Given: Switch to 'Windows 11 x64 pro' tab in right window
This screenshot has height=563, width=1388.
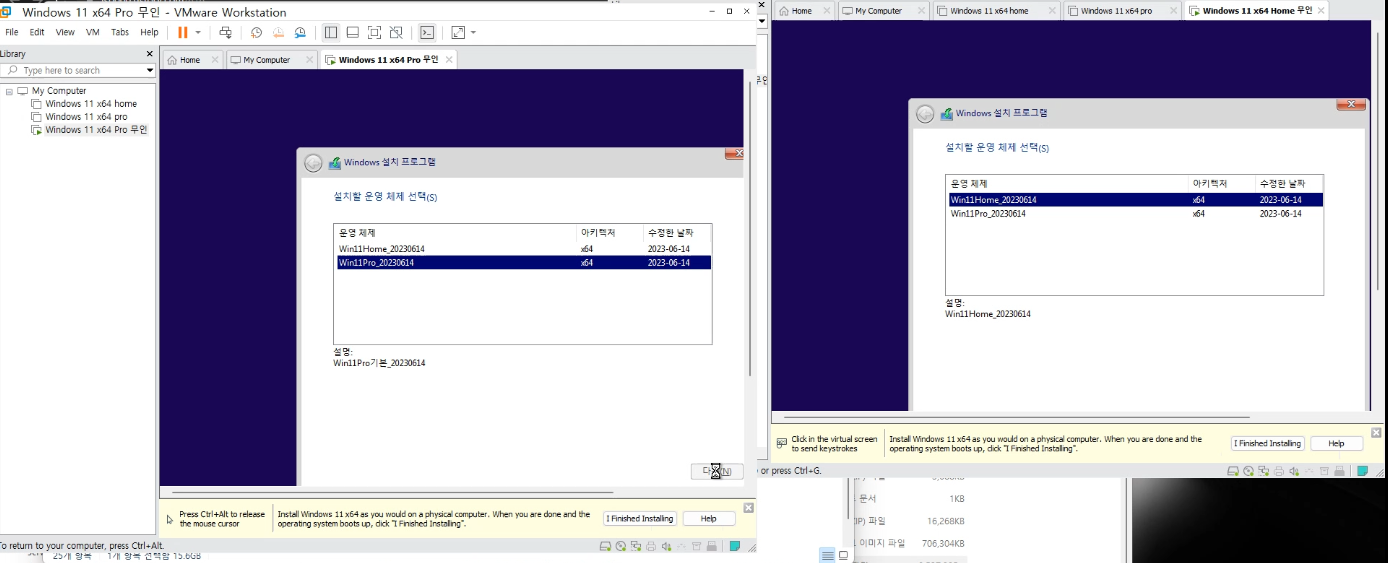Looking at the screenshot, I should tap(1118, 11).
